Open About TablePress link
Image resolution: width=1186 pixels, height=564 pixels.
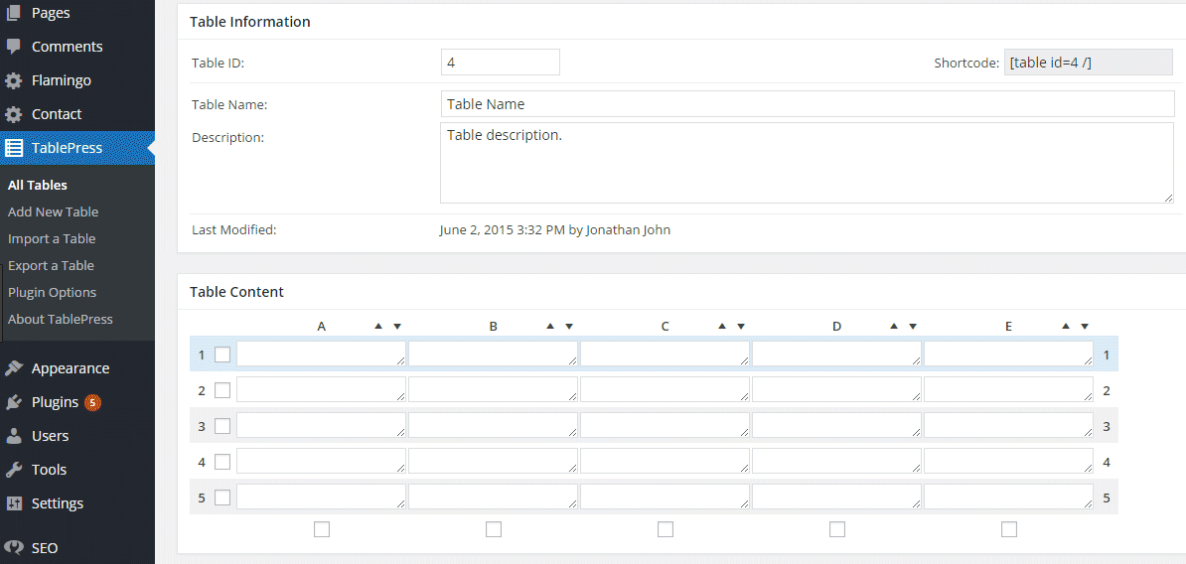pyautogui.click(x=61, y=319)
